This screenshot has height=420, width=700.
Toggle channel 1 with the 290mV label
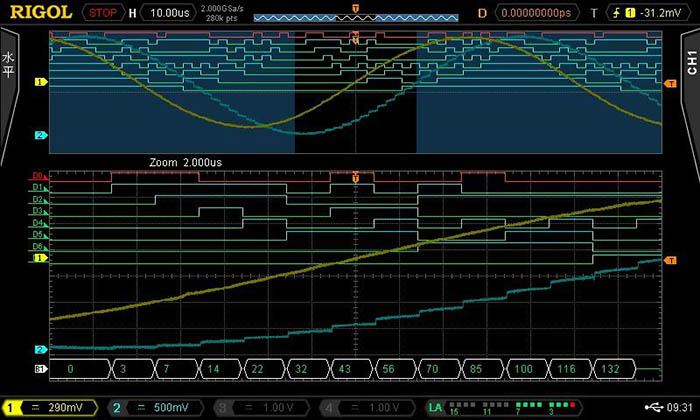pos(48,408)
